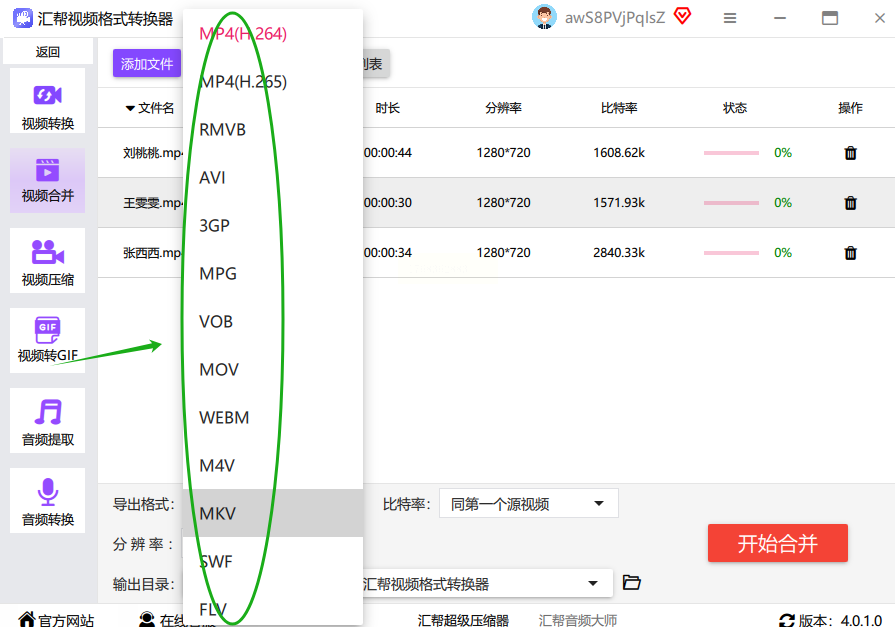Open the 音频提取 audio extraction tool
Viewport: 895px width, 627px height.
coord(47,421)
